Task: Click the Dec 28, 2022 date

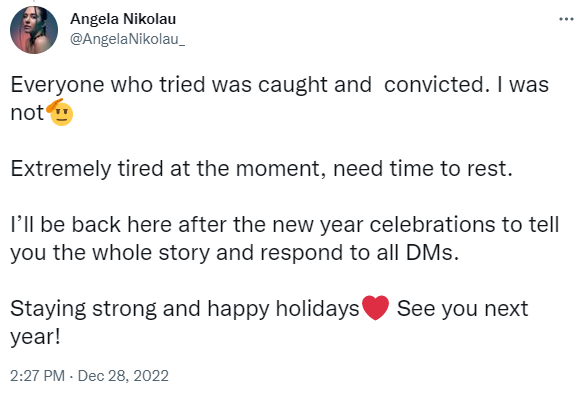Action: point(123,376)
